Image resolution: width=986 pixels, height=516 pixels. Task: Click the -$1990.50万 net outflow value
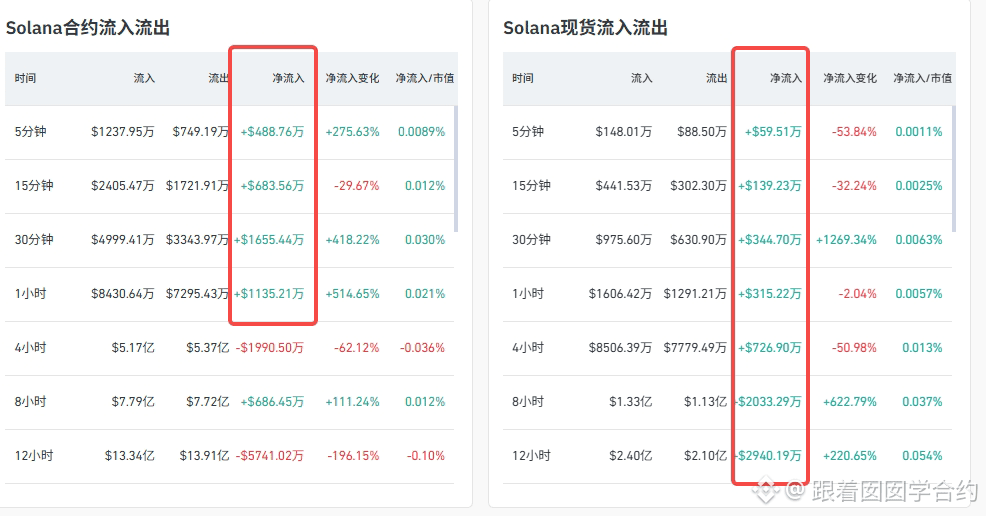[x=270, y=348]
